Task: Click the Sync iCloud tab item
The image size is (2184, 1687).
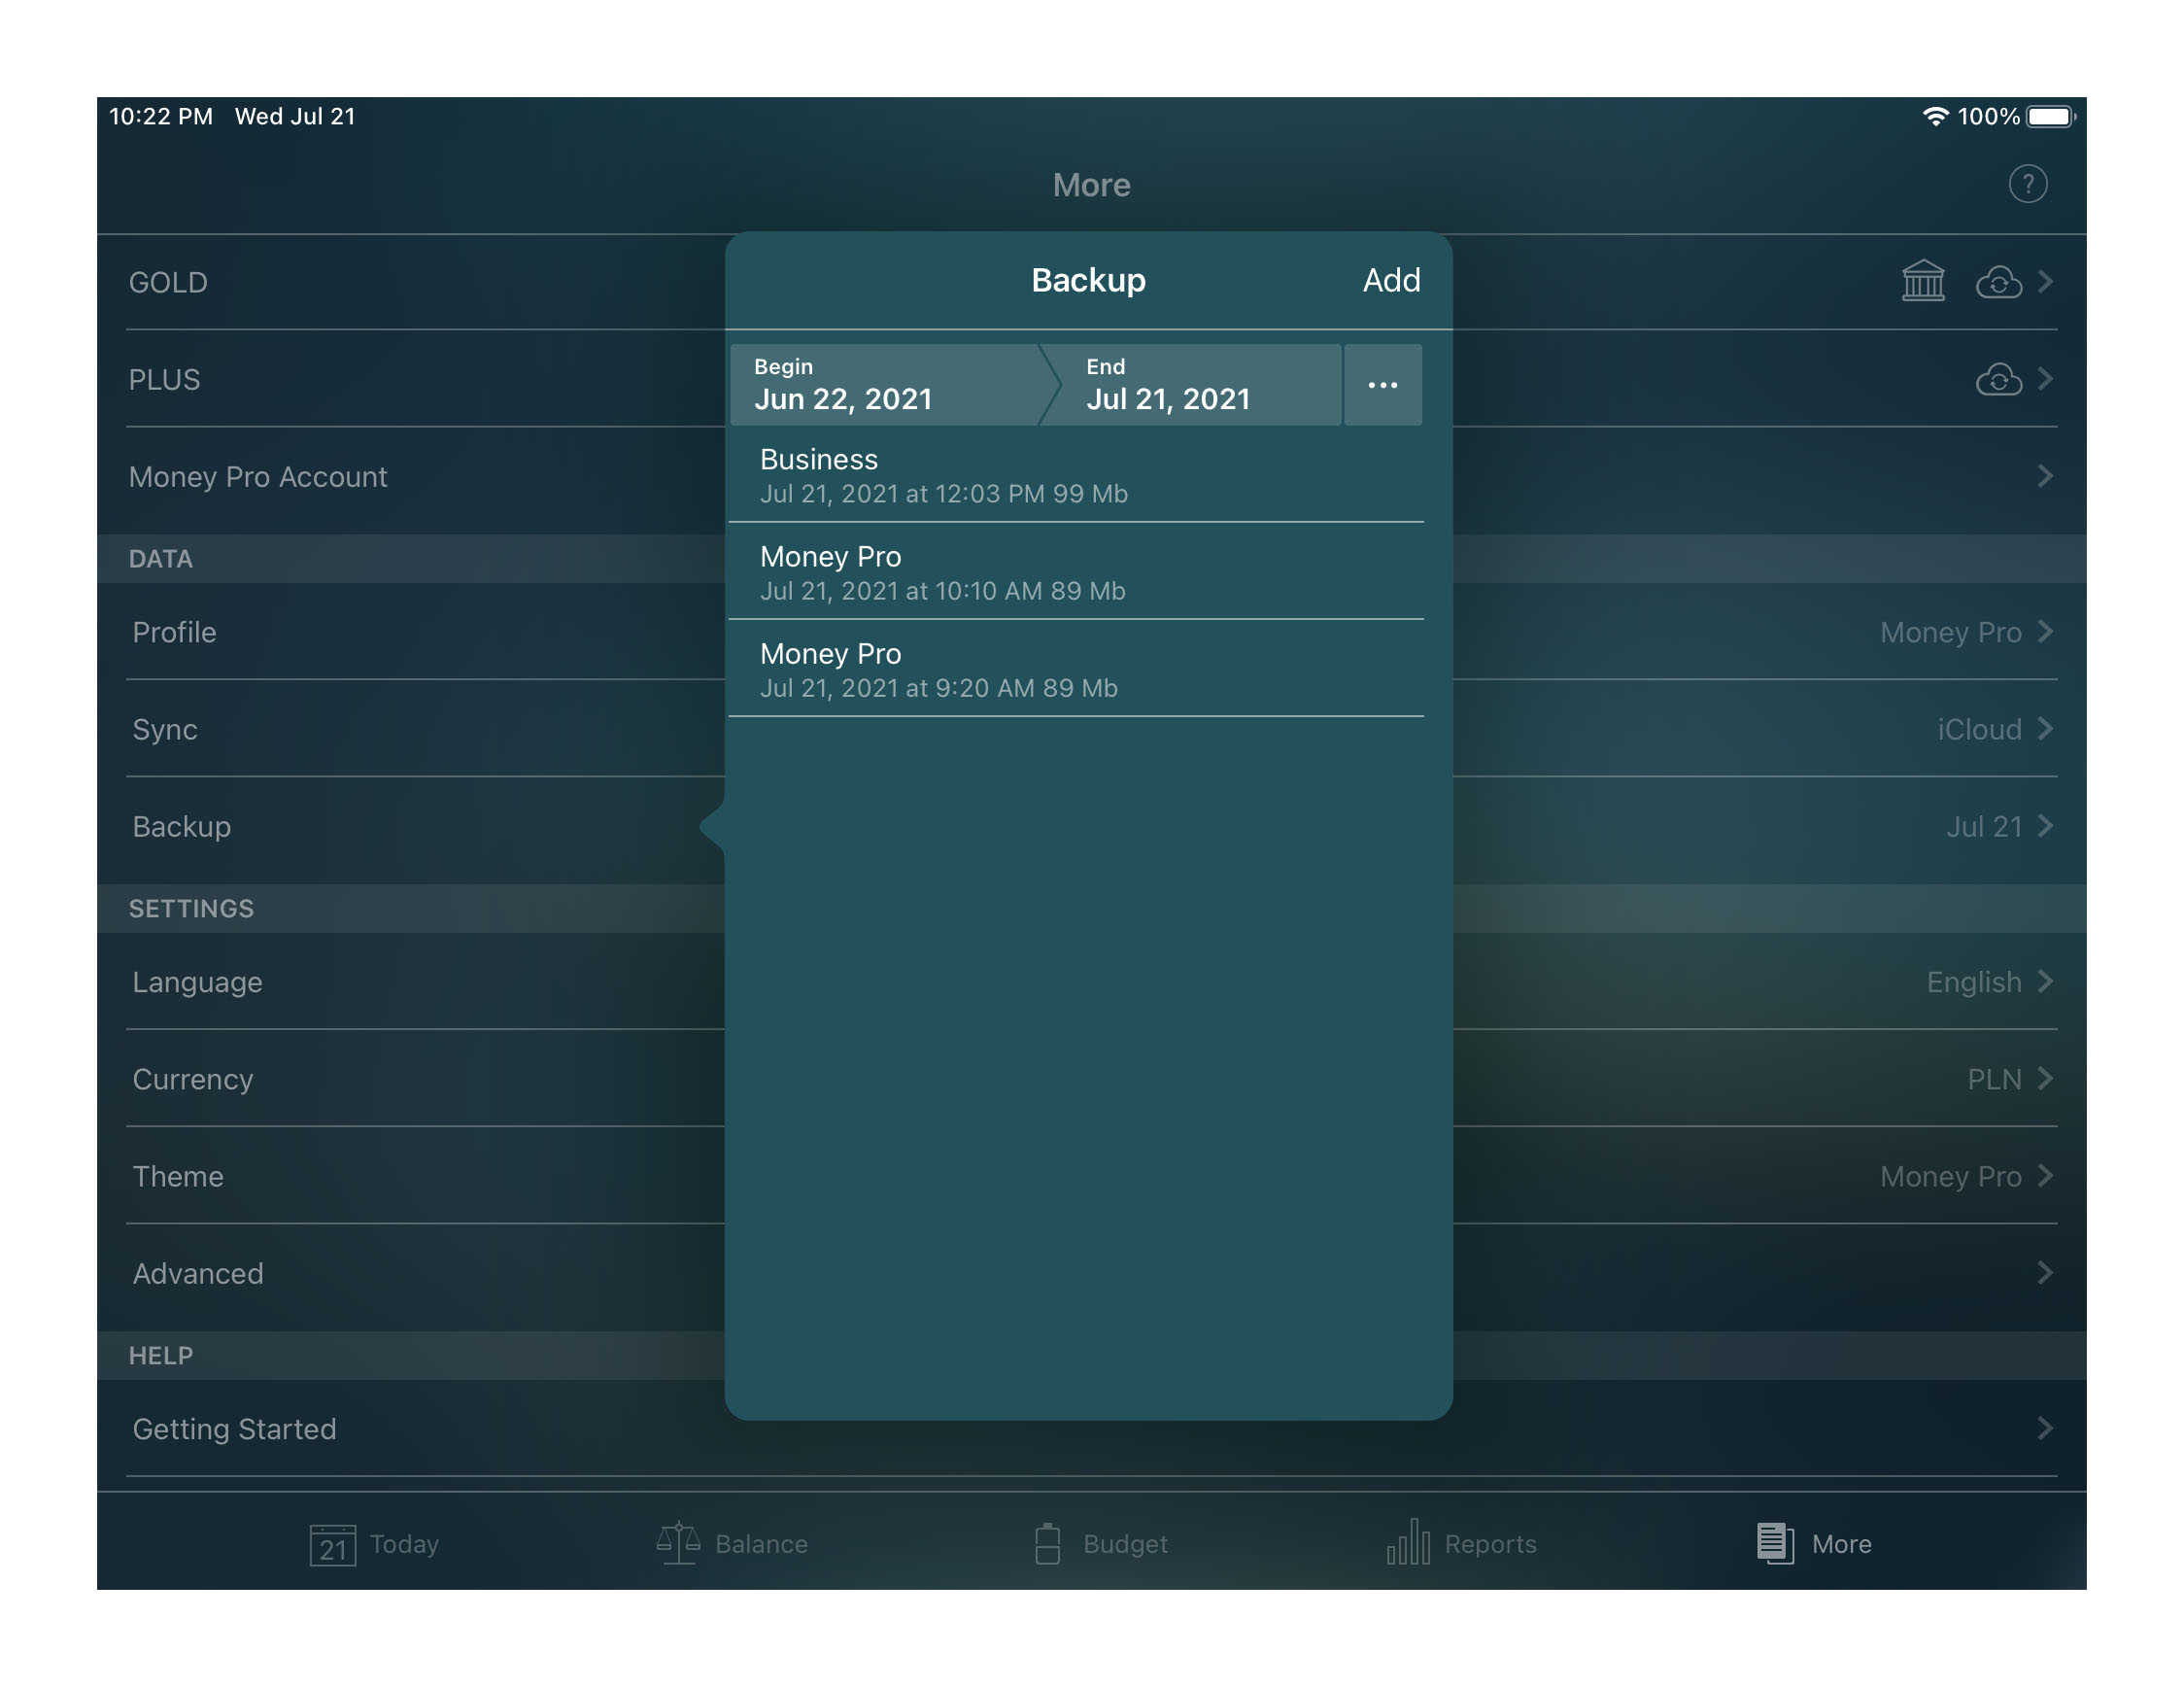Action: pyautogui.click(x=1089, y=728)
